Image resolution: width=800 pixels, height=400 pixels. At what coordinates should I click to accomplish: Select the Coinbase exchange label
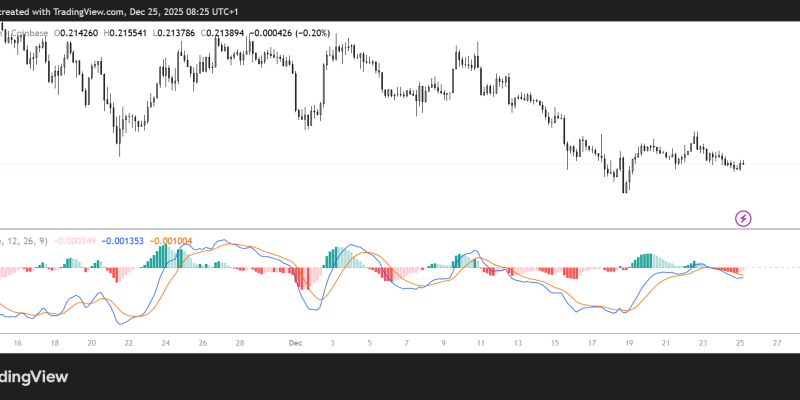pyautogui.click(x=27, y=33)
